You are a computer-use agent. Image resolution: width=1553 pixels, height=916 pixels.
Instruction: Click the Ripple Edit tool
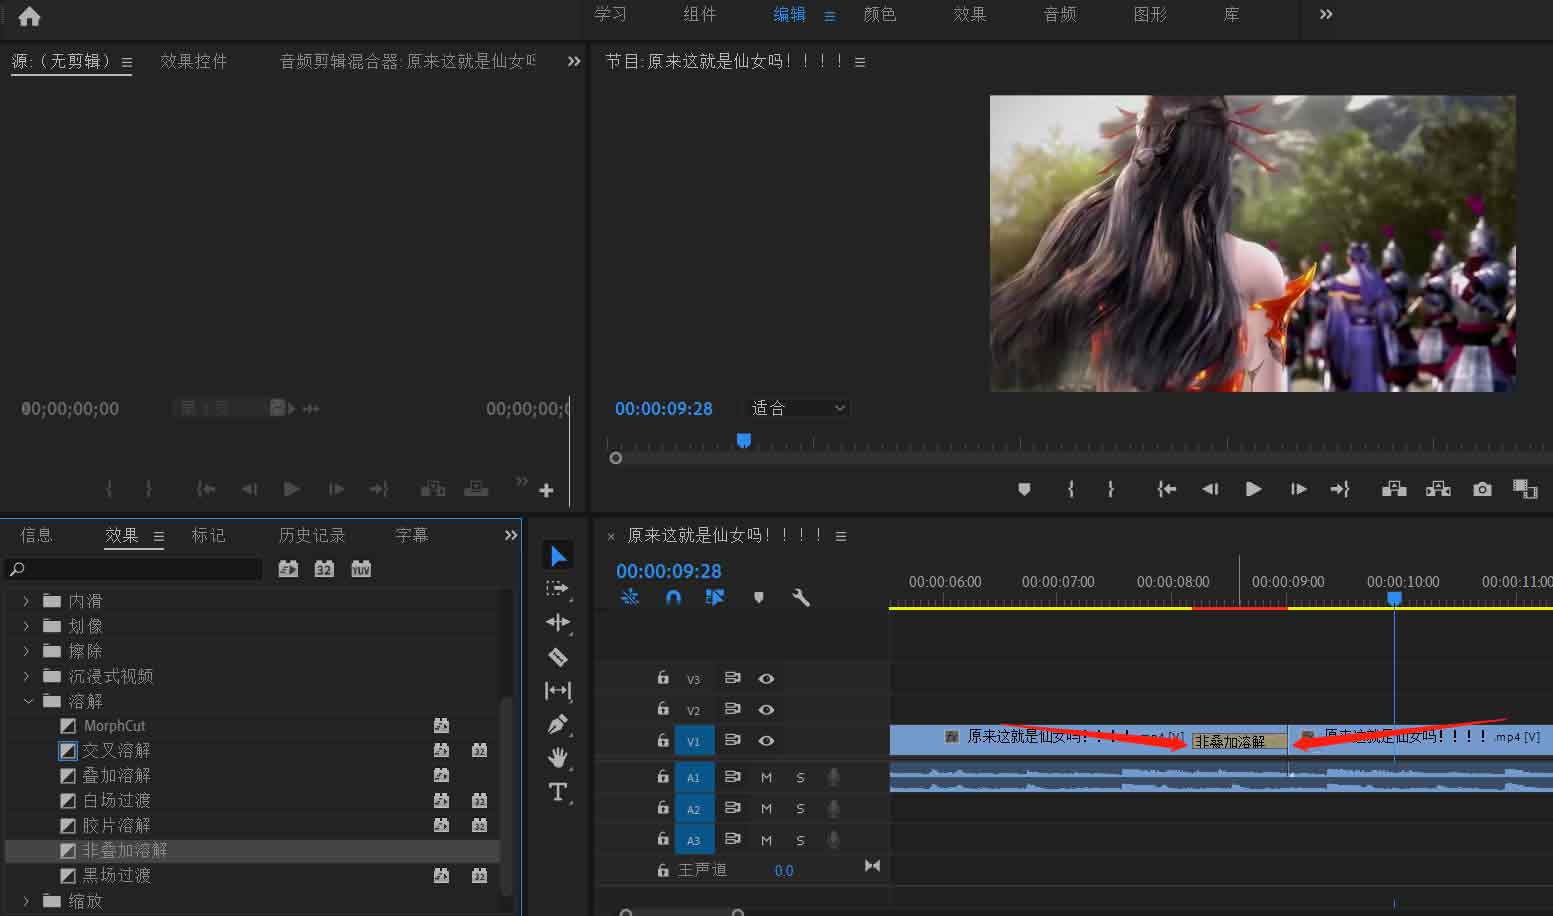coord(558,622)
